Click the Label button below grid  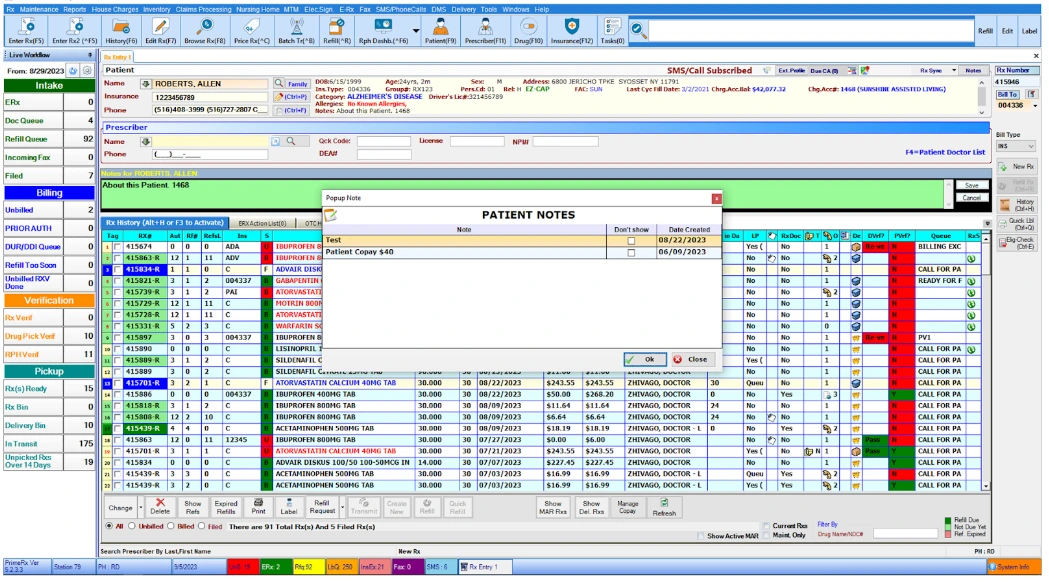point(288,506)
